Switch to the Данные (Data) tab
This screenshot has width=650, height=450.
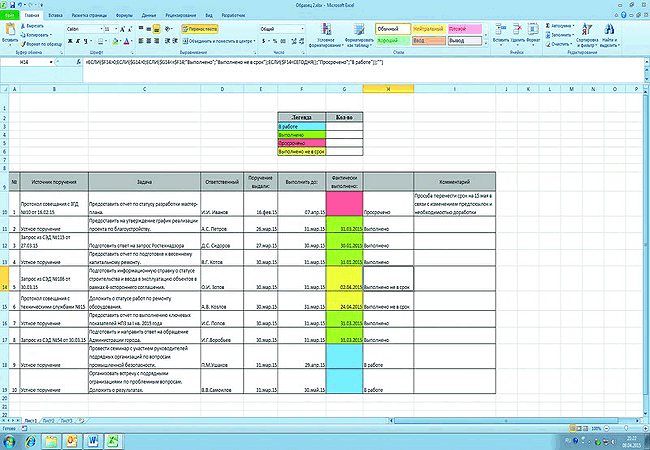(149, 15)
